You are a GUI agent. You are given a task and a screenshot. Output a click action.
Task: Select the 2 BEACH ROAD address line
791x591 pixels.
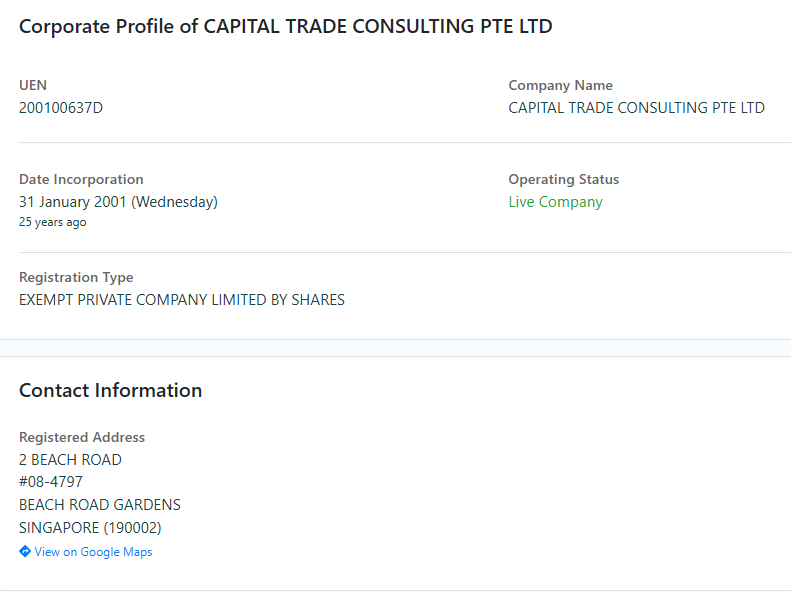coord(70,460)
